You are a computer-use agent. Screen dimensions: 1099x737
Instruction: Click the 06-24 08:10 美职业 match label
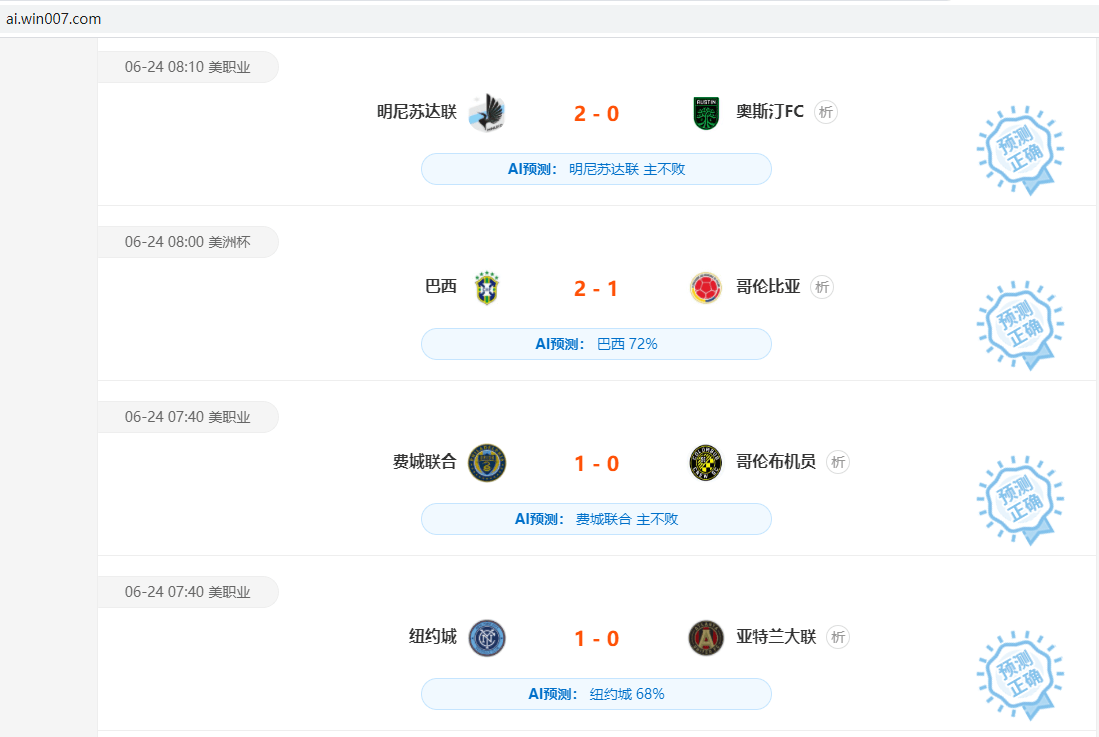tap(187, 67)
